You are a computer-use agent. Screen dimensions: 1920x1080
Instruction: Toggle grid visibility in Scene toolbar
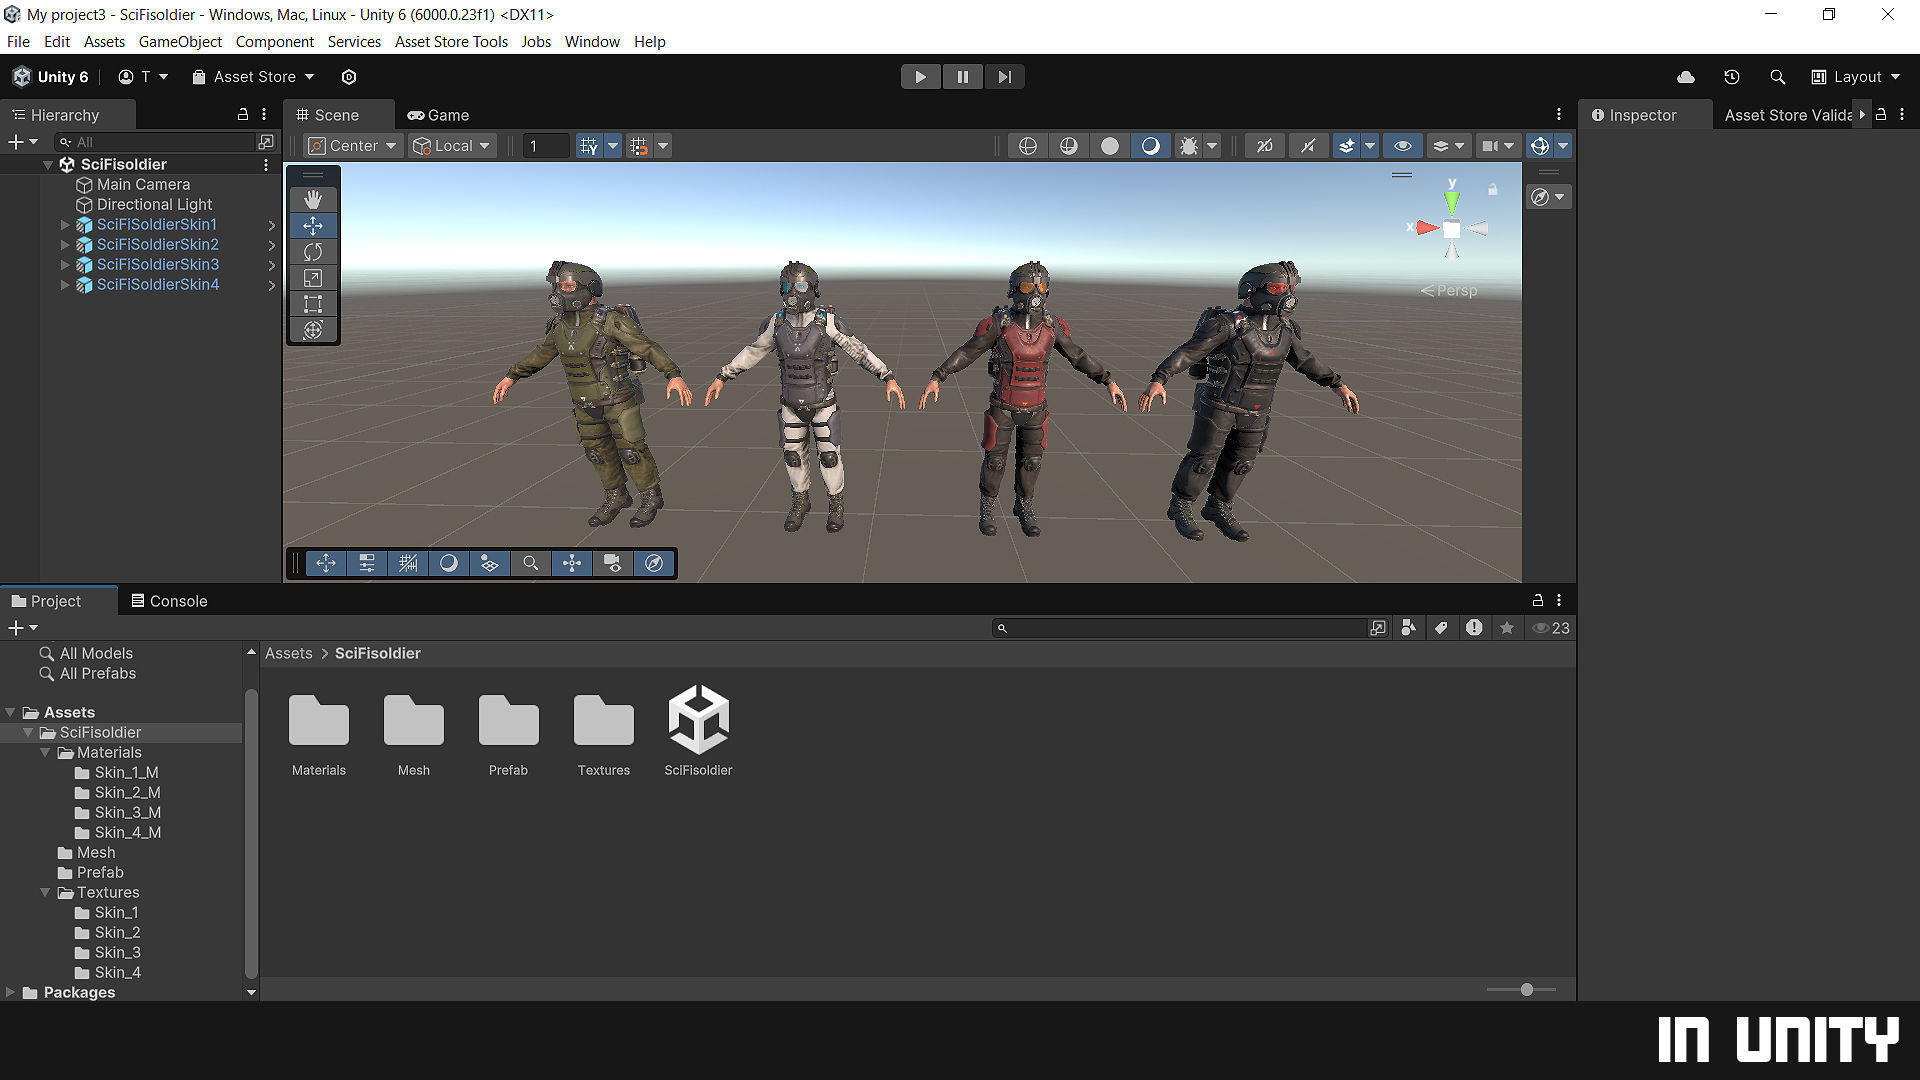(589, 146)
